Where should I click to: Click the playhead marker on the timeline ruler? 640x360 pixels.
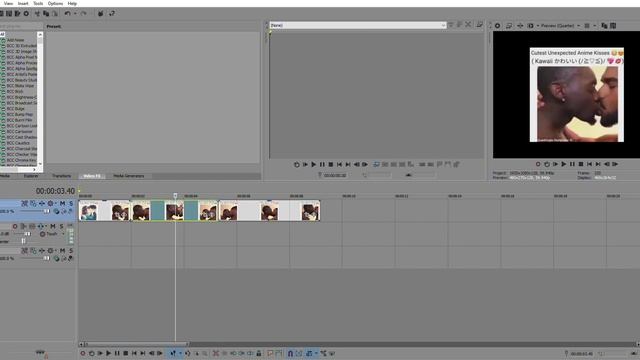tap(176, 196)
